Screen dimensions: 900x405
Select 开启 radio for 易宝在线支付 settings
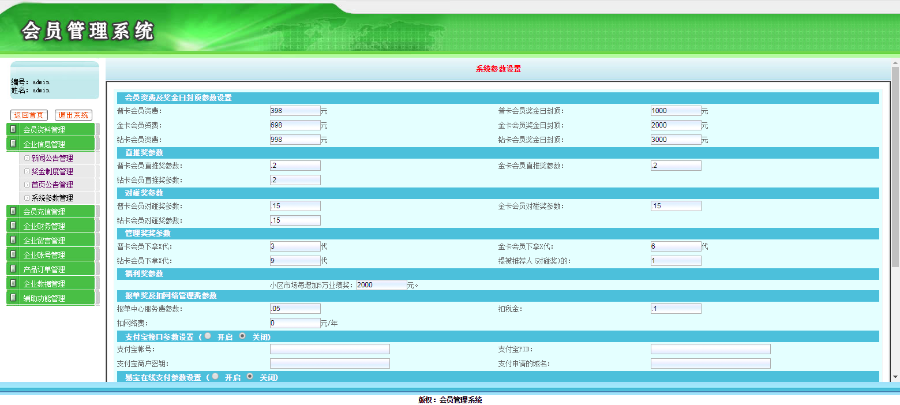[217, 378]
